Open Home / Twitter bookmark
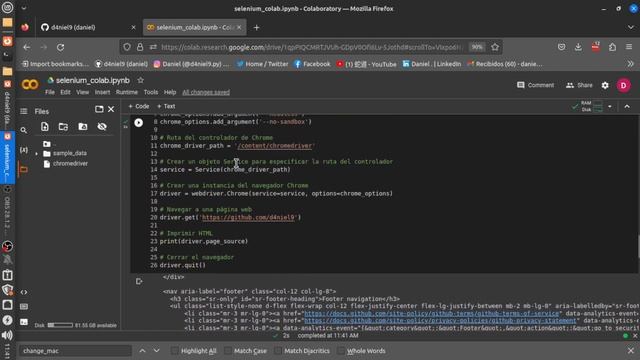The height and width of the screenshot is (360, 640). (x=262, y=64)
